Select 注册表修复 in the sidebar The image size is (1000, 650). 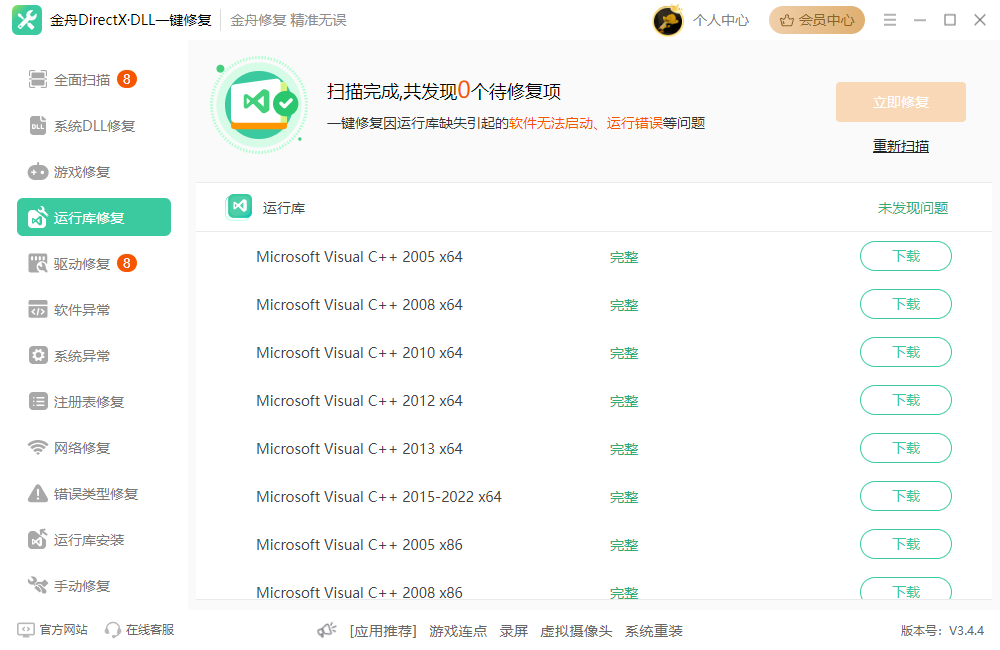pyautogui.click(x=80, y=400)
